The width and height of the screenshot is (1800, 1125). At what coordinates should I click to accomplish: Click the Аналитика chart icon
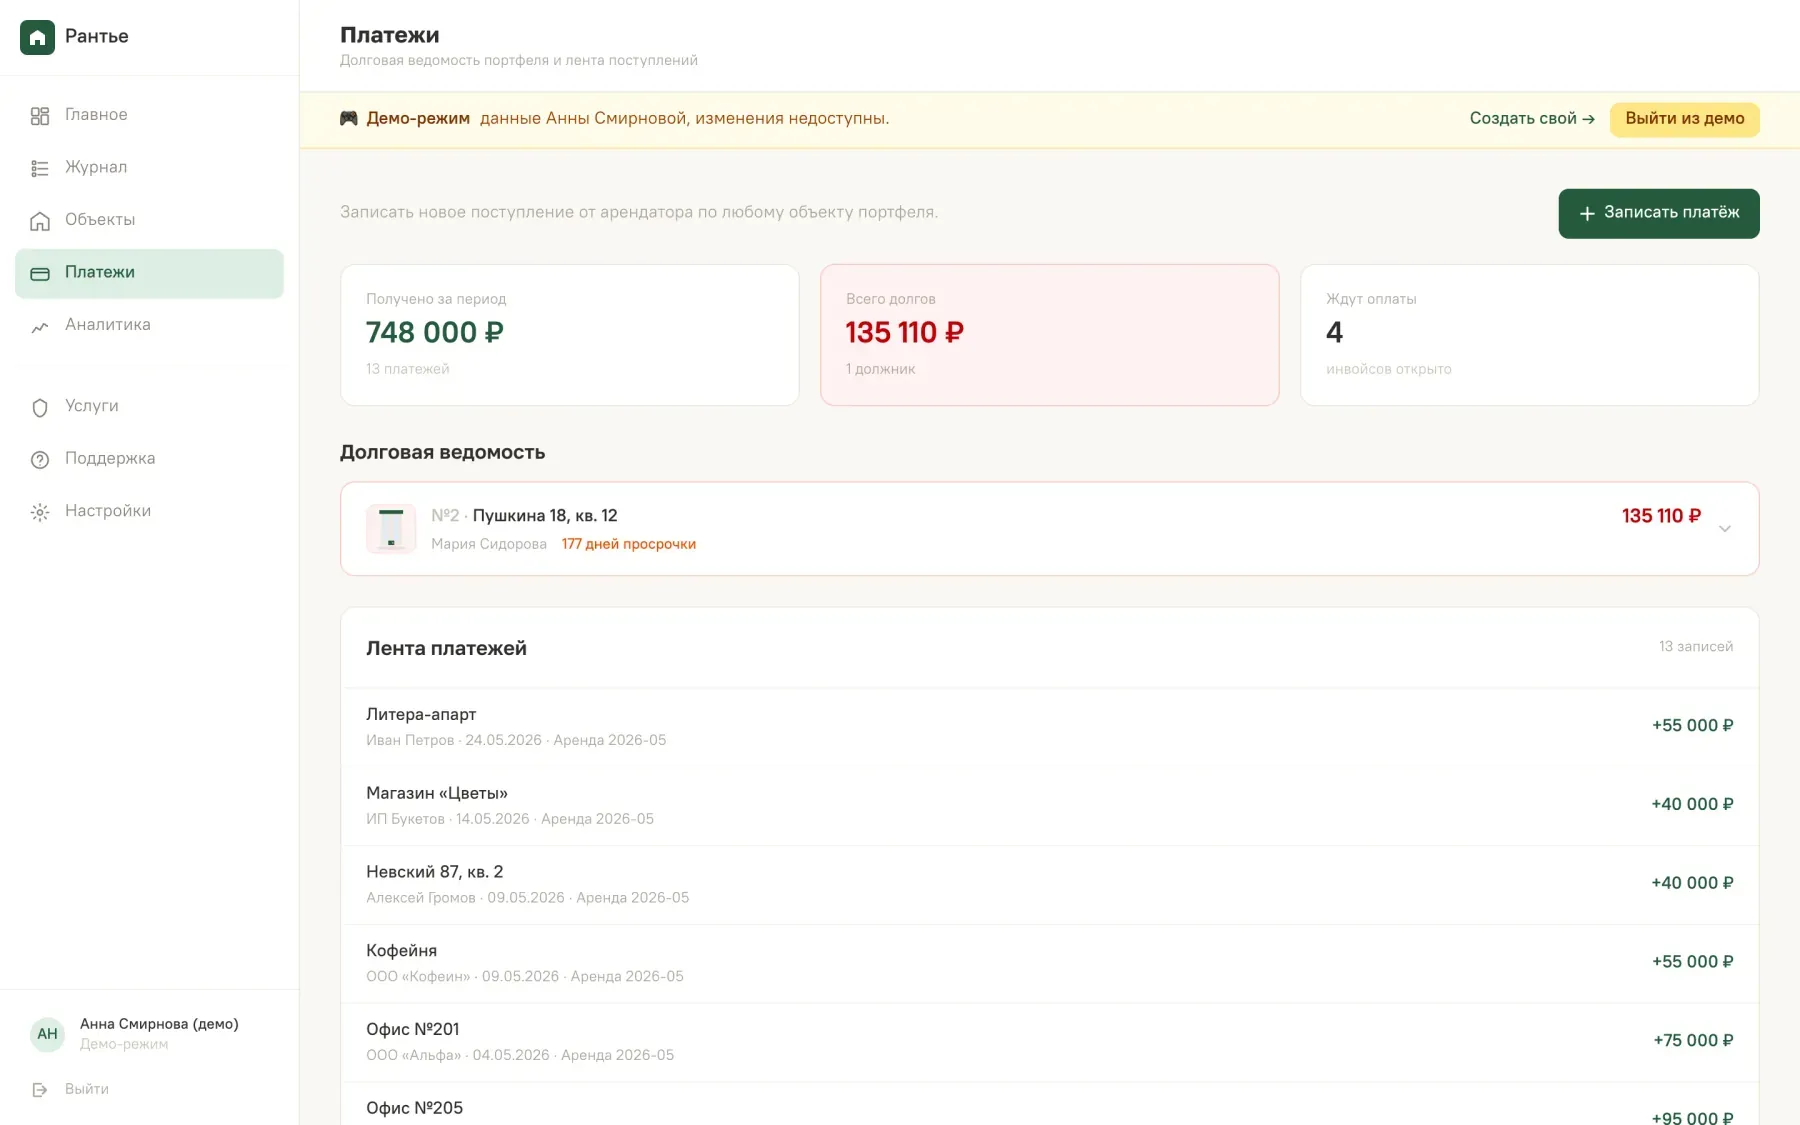[40, 326]
